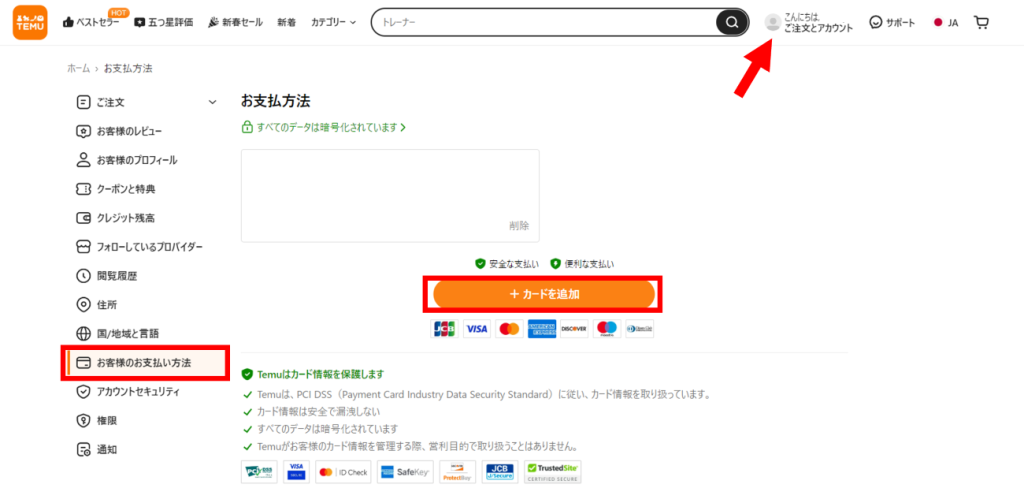Click the search magnifier button

coord(732,22)
